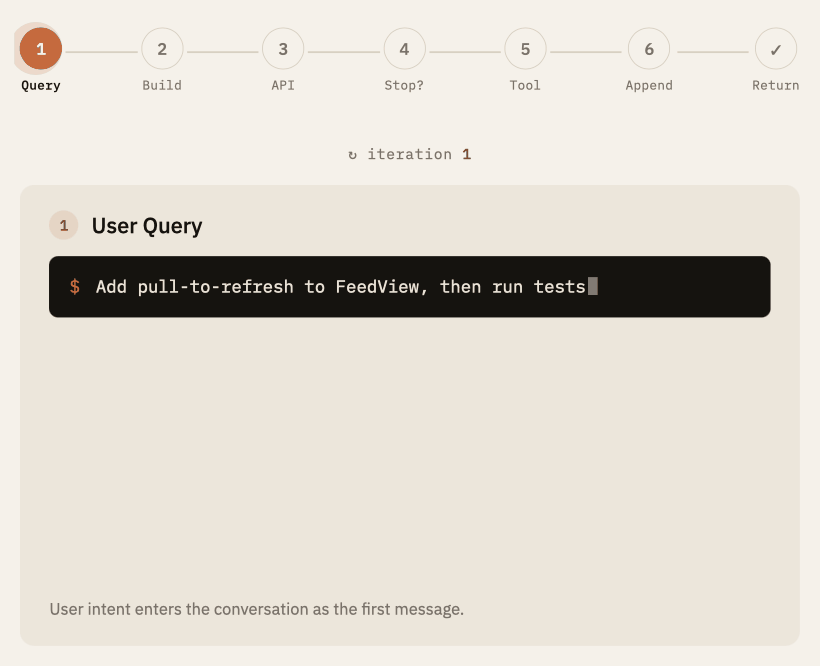Go to step 3 API circle
This screenshot has height=666, width=820.
[x=283, y=49]
